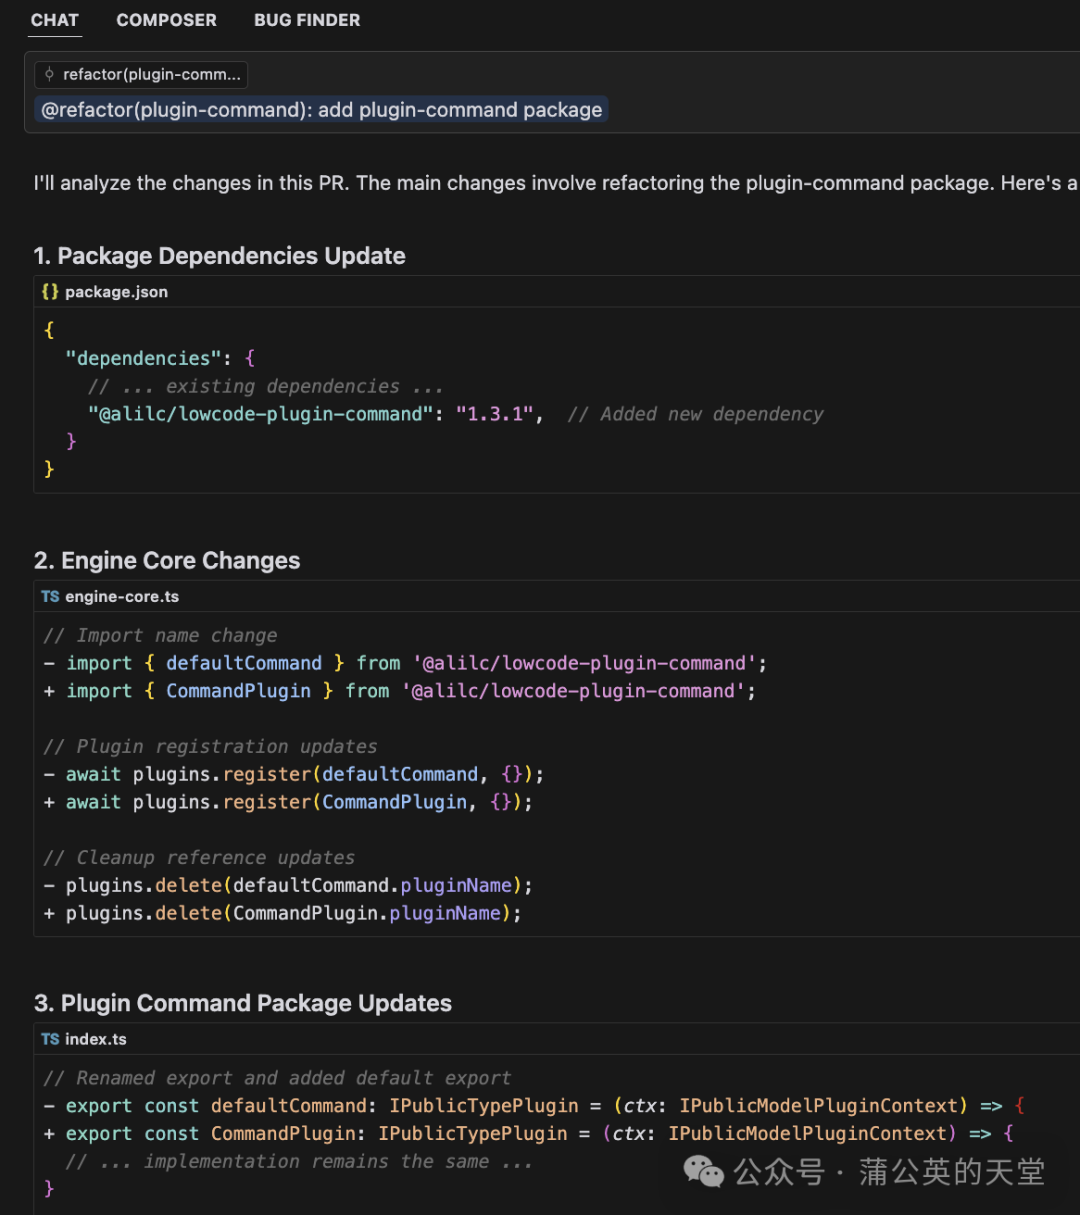Click the '1. Package Dependencies Update' heading
1080x1215 pixels.
tap(220, 256)
